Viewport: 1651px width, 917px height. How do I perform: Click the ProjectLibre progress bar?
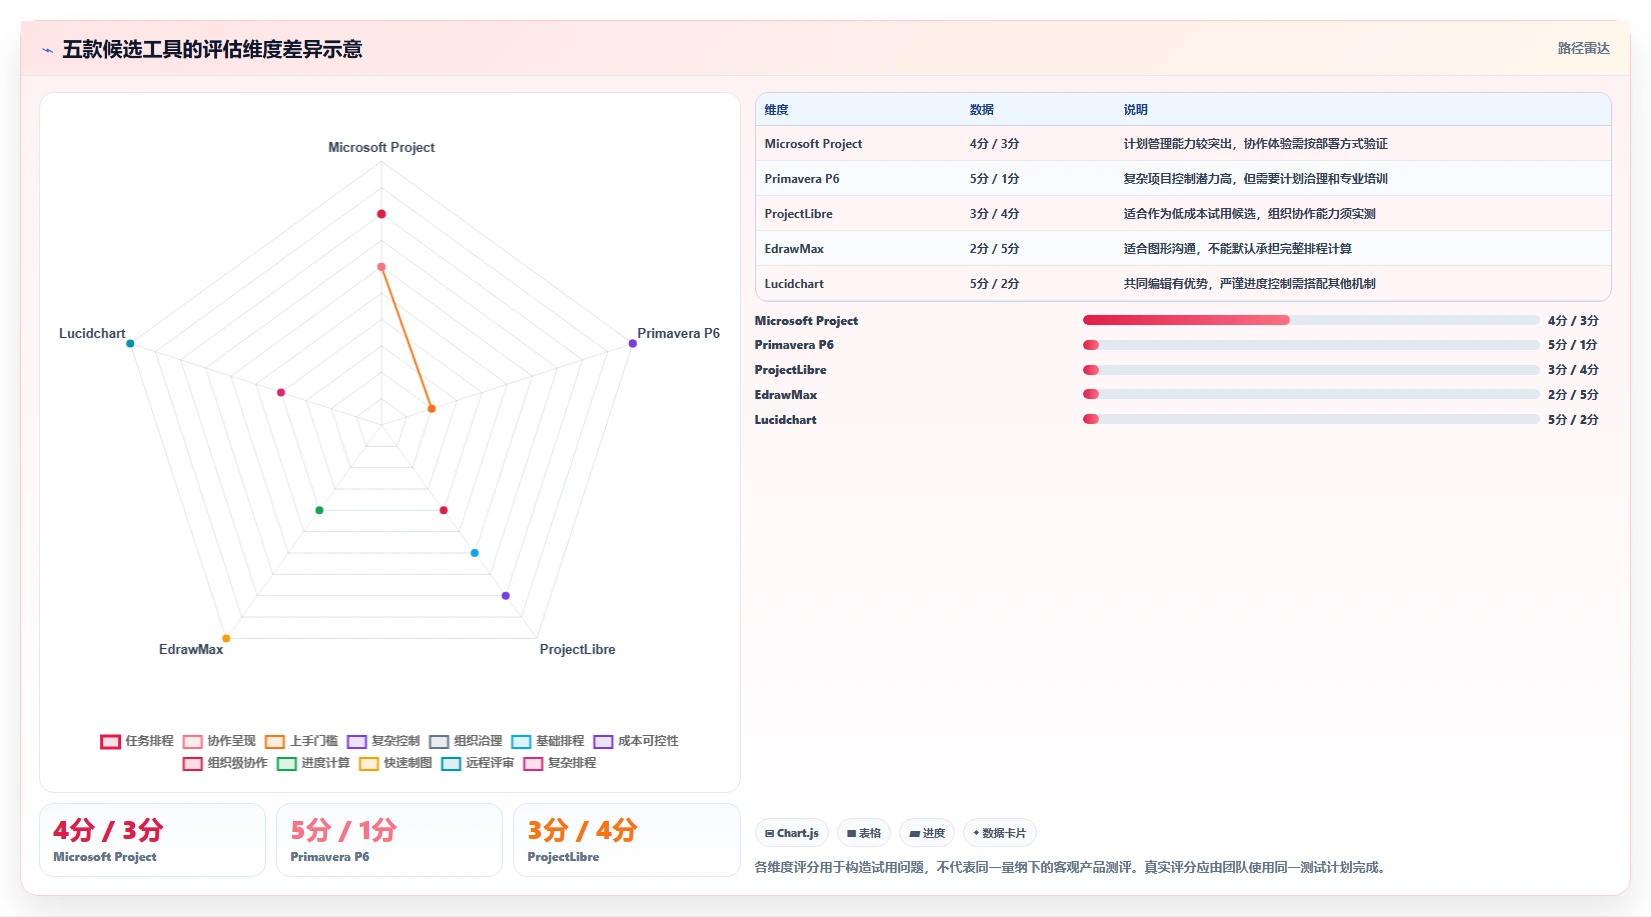(x=1311, y=370)
